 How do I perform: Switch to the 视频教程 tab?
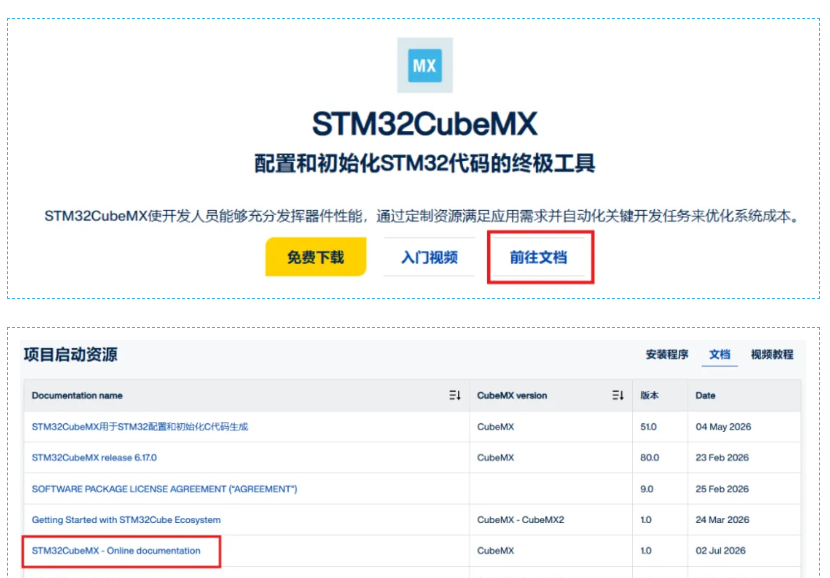772,355
